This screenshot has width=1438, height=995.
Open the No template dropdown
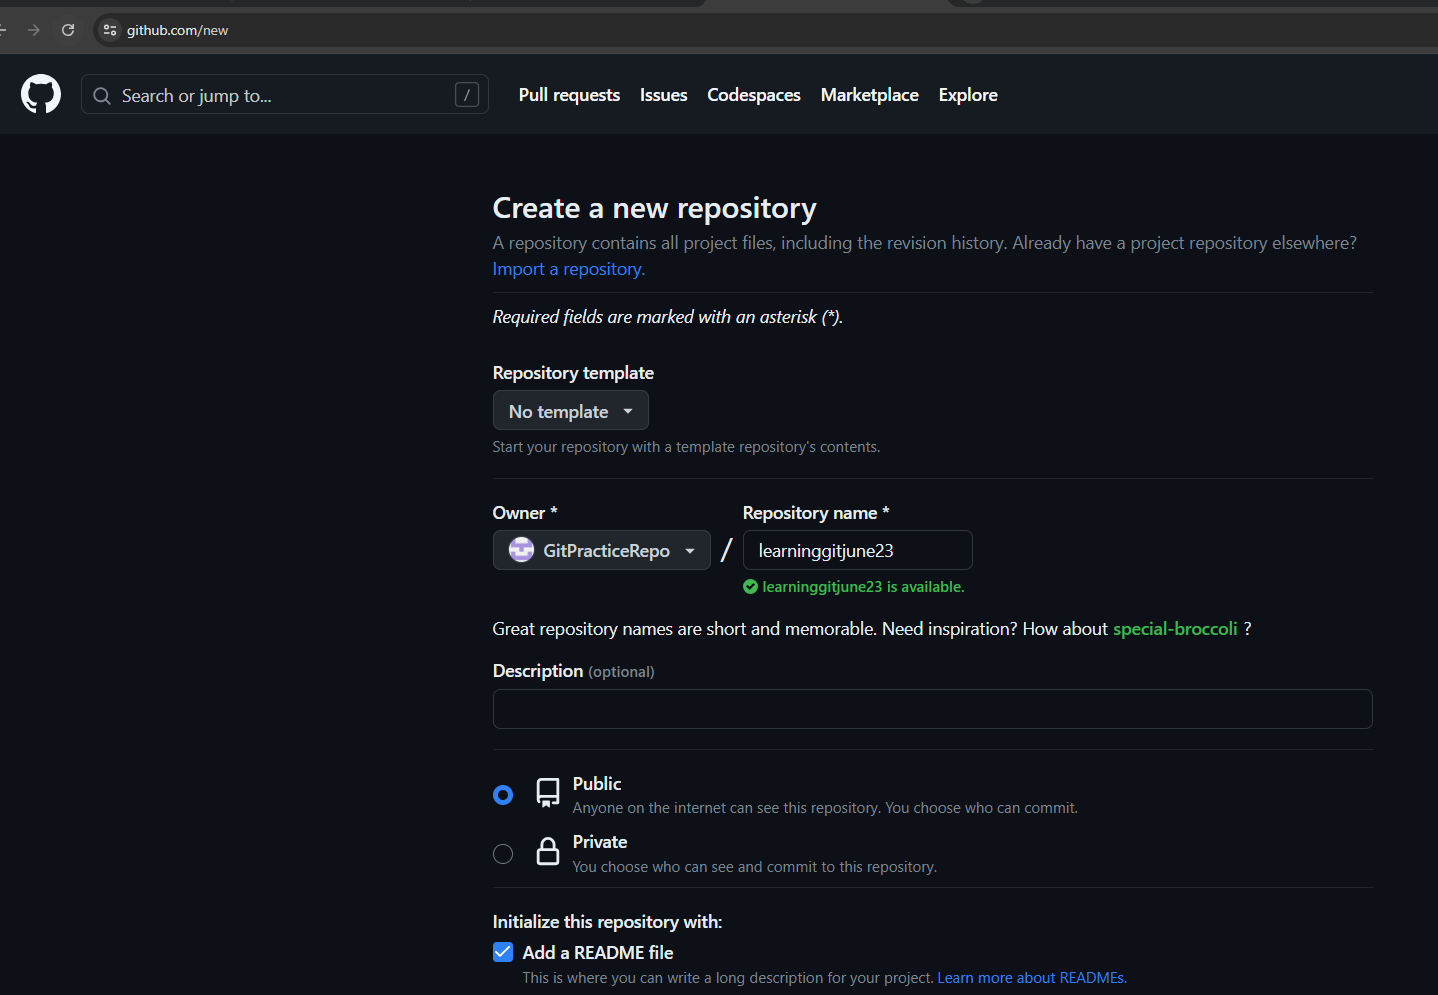coord(571,411)
